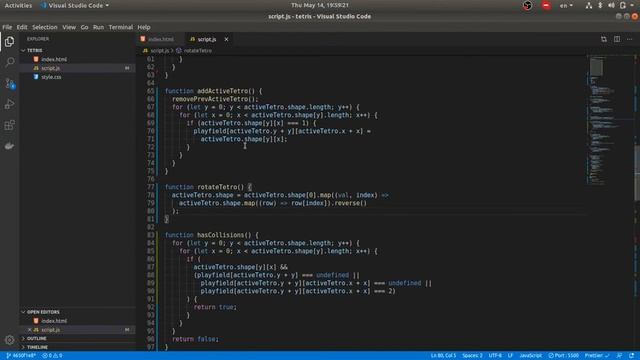Viewport: 640px width, 360px height.
Task: Click the red recording indicator tray icon
Action: [x=546, y=5]
